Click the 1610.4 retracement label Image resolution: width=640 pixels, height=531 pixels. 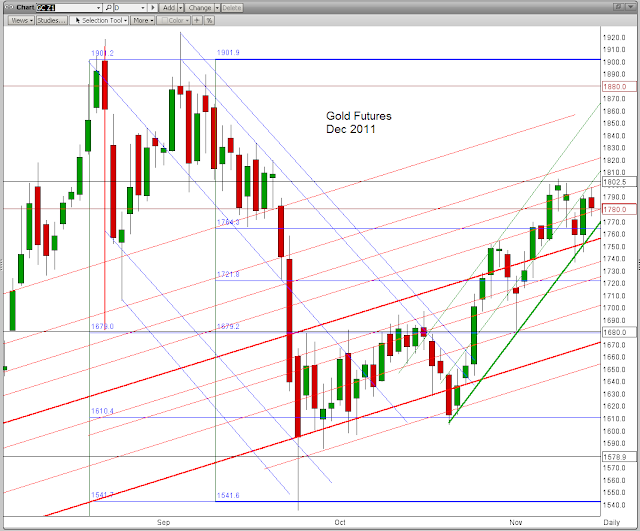(x=102, y=411)
